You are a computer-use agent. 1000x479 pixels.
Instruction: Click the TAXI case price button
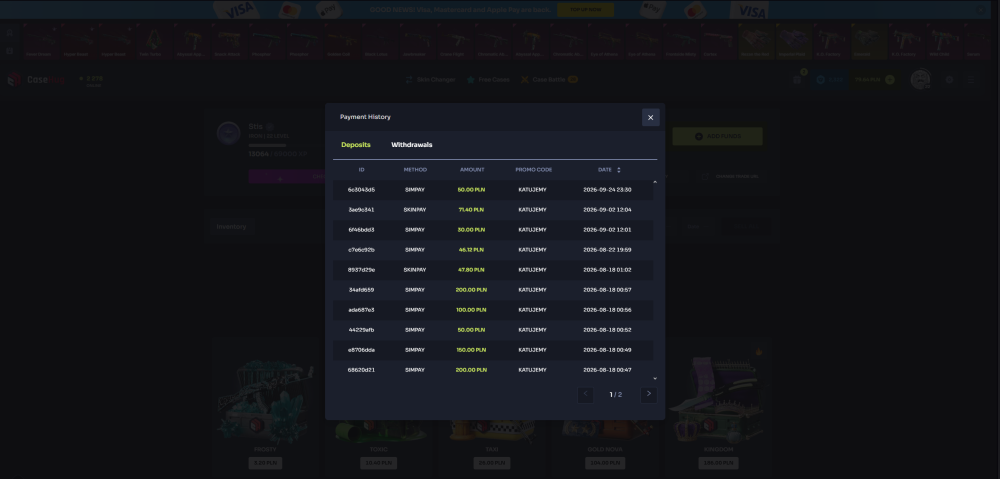[492, 463]
